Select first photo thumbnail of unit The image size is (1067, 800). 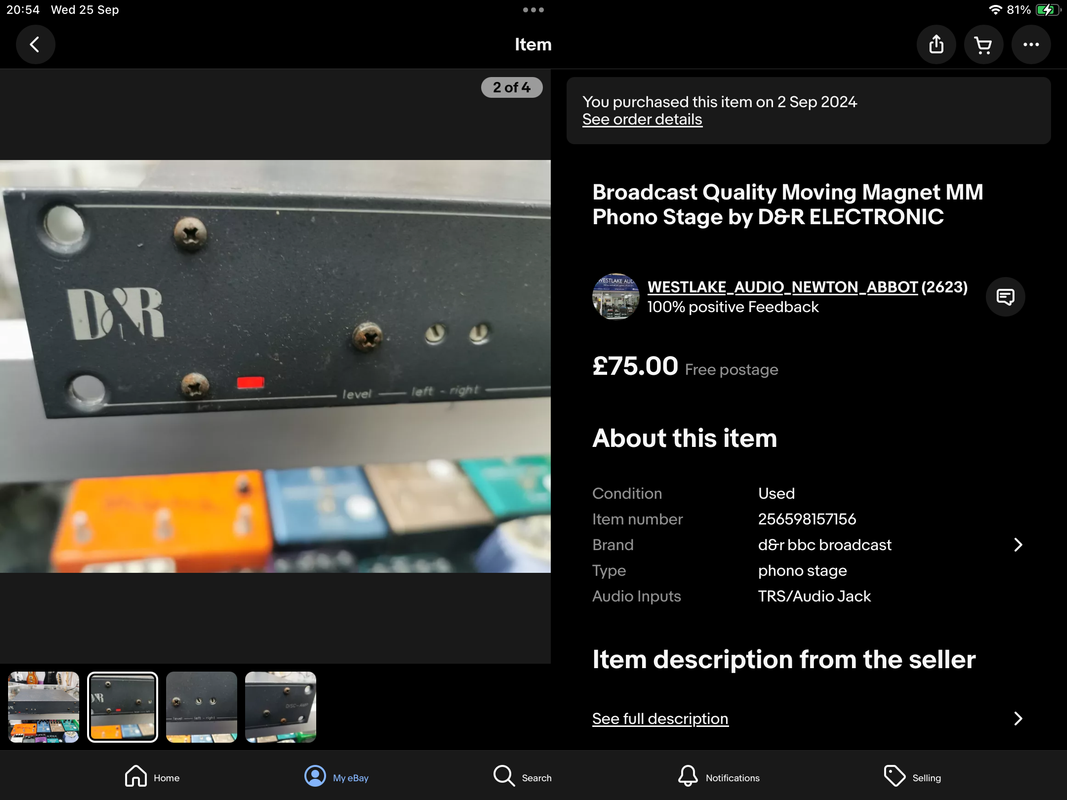point(44,707)
